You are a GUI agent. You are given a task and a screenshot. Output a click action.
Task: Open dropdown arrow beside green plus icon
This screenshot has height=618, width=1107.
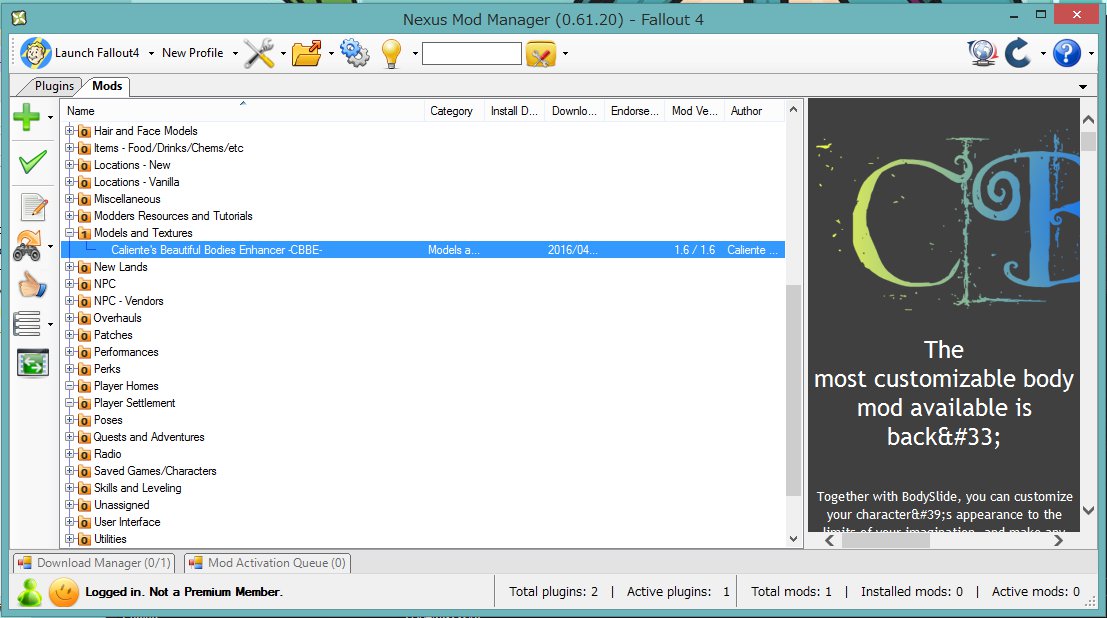coord(50,118)
